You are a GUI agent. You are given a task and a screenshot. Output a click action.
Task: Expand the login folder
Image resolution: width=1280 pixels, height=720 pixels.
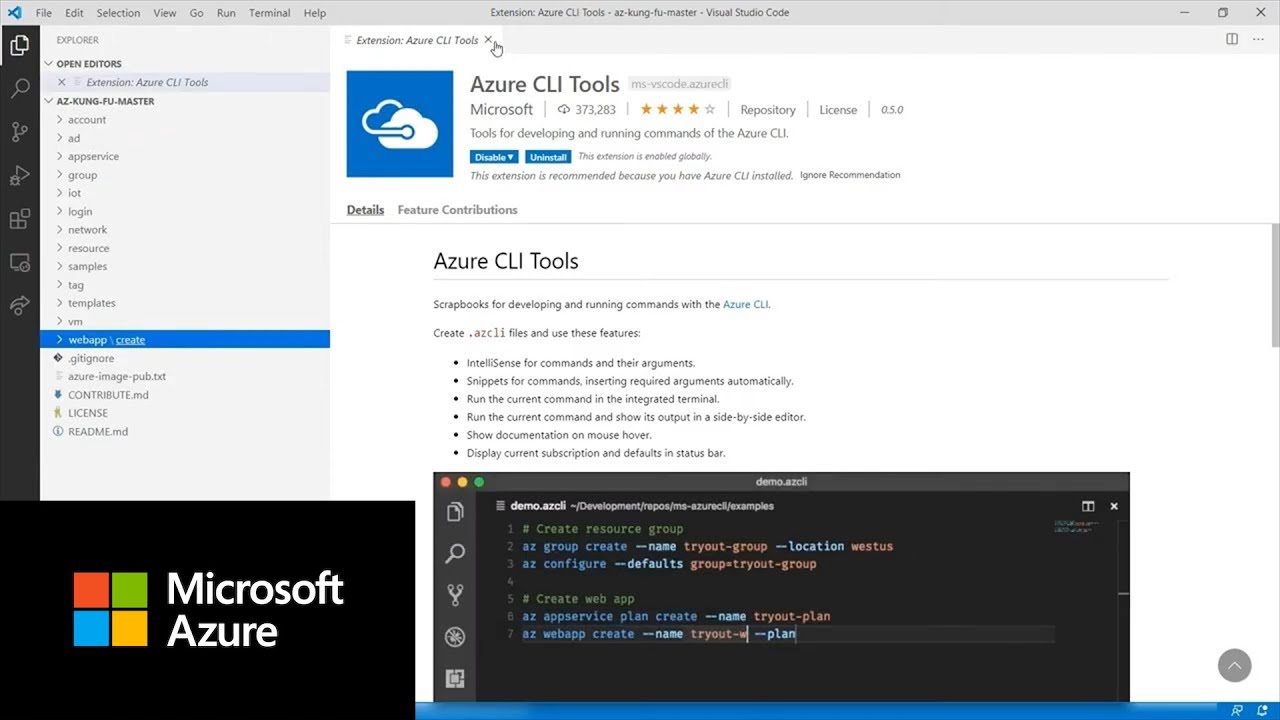[x=185, y=211]
